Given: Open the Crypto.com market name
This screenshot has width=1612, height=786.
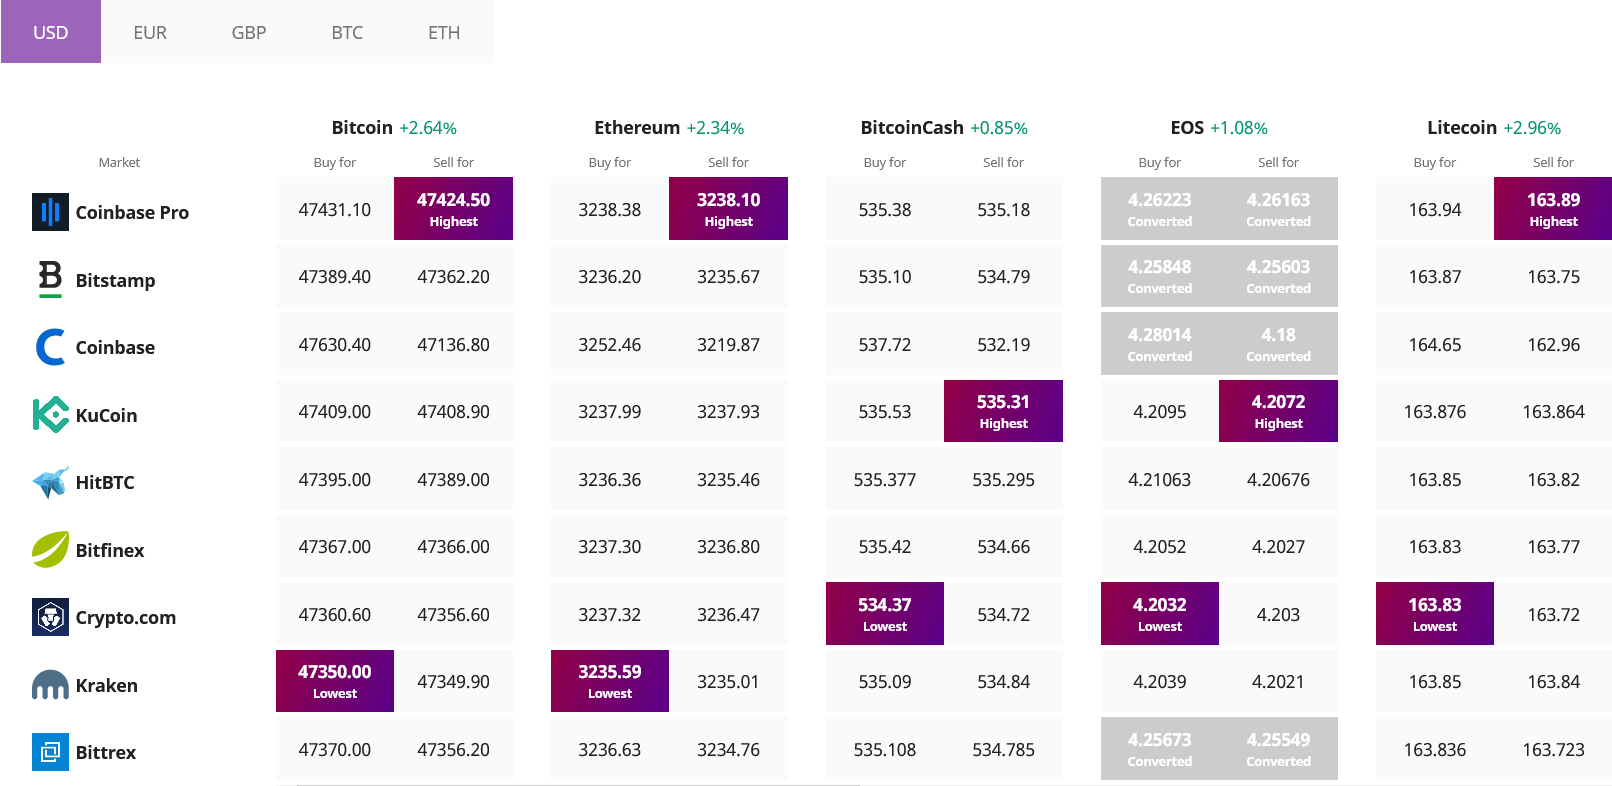Looking at the screenshot, I should 126,617.
